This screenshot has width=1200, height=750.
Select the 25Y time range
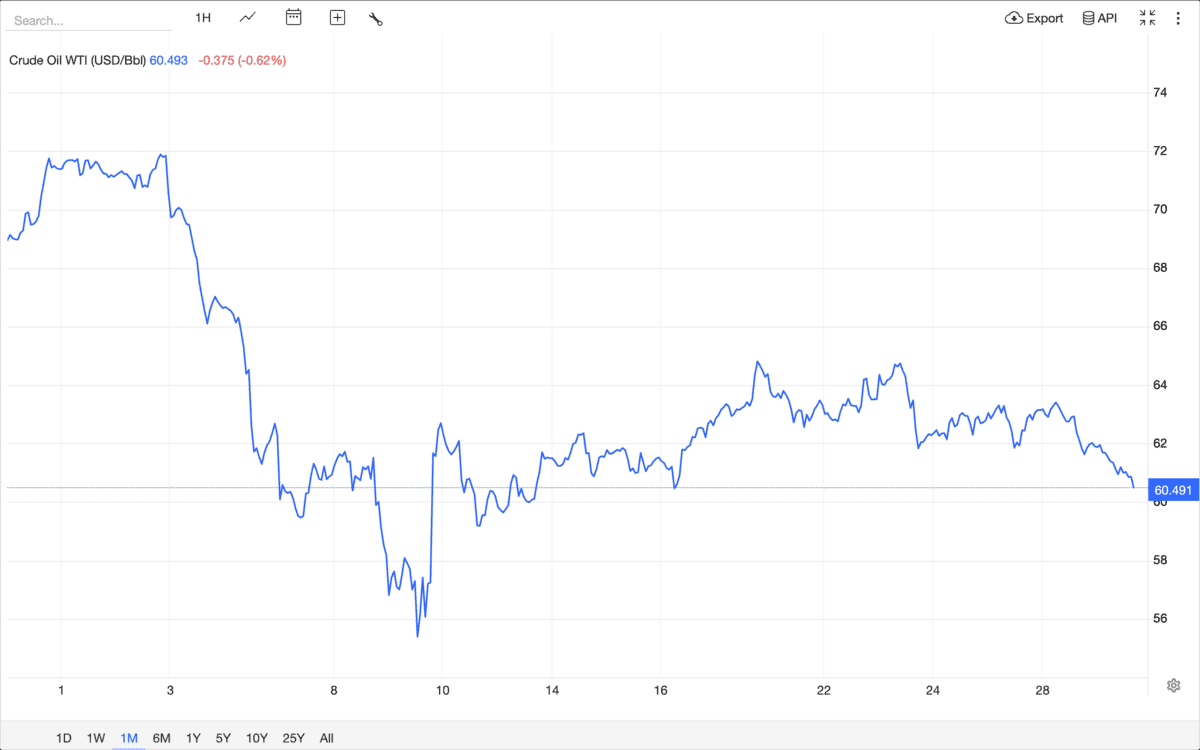point(294,738)
